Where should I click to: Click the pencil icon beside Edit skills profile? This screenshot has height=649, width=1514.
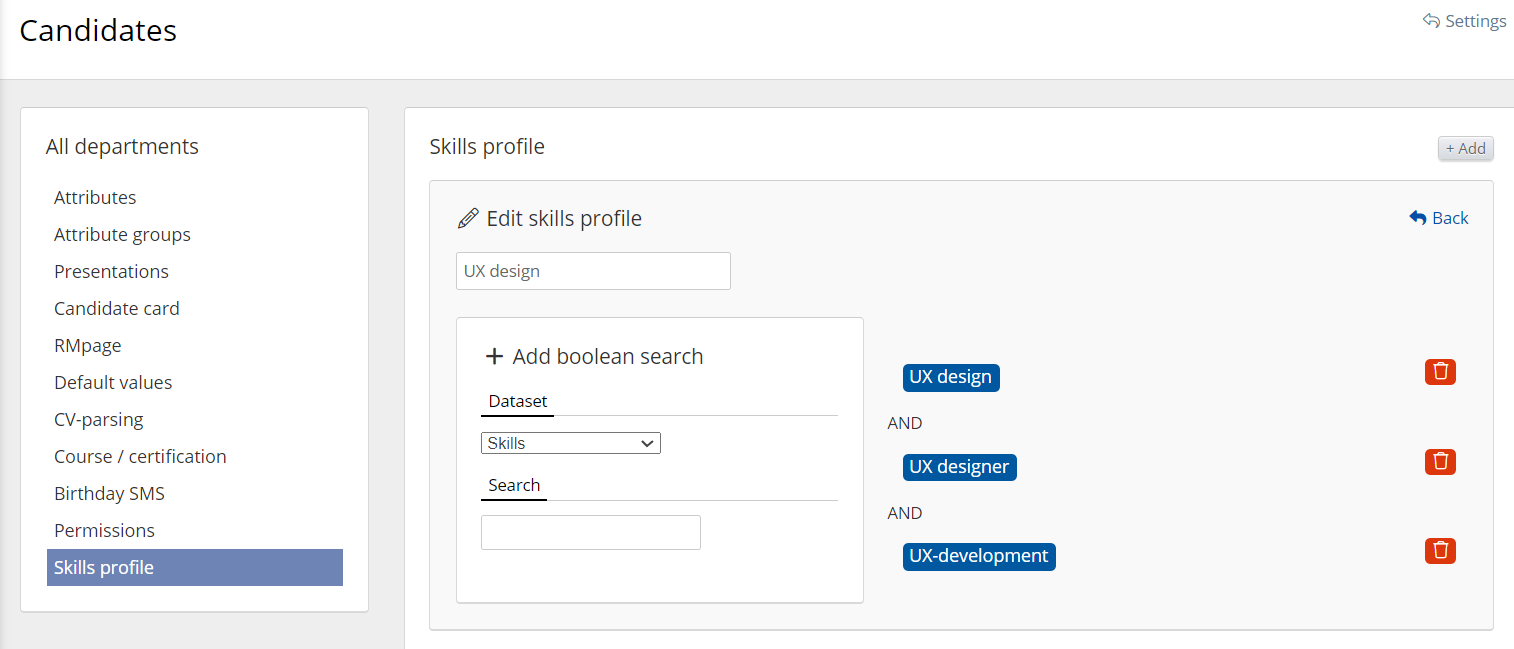click(x=467, y=219)
